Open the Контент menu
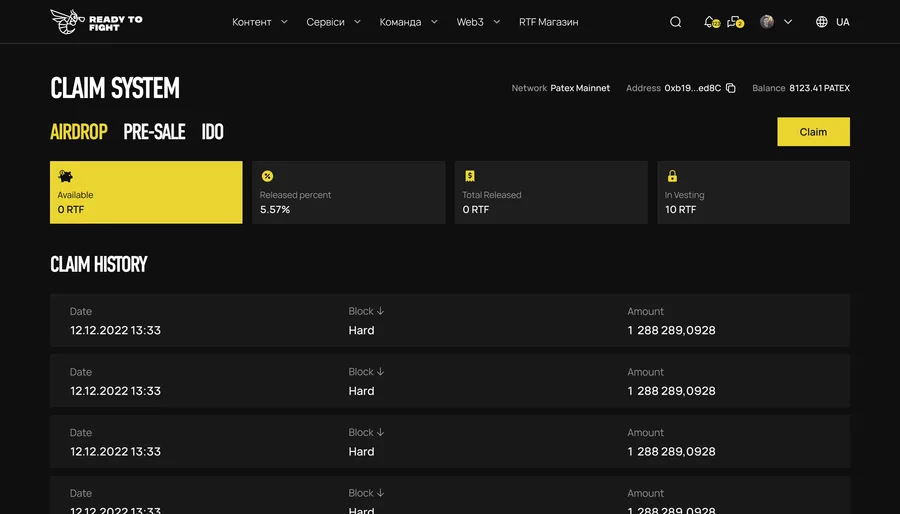This screenshot has height=514, width=900. pyautogui.click(x=251, y=22)
